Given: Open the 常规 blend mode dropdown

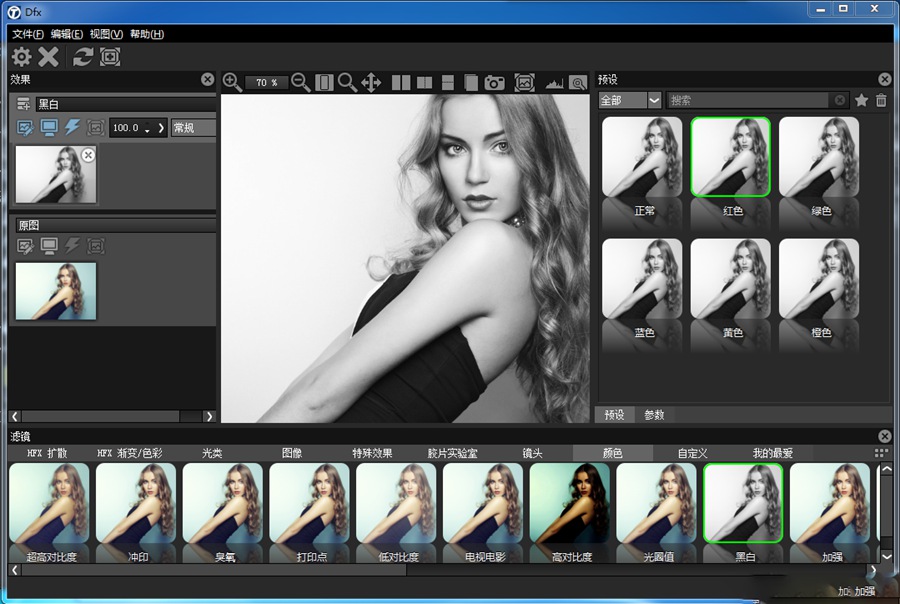Looking at the screenshot, I should 193,128.
